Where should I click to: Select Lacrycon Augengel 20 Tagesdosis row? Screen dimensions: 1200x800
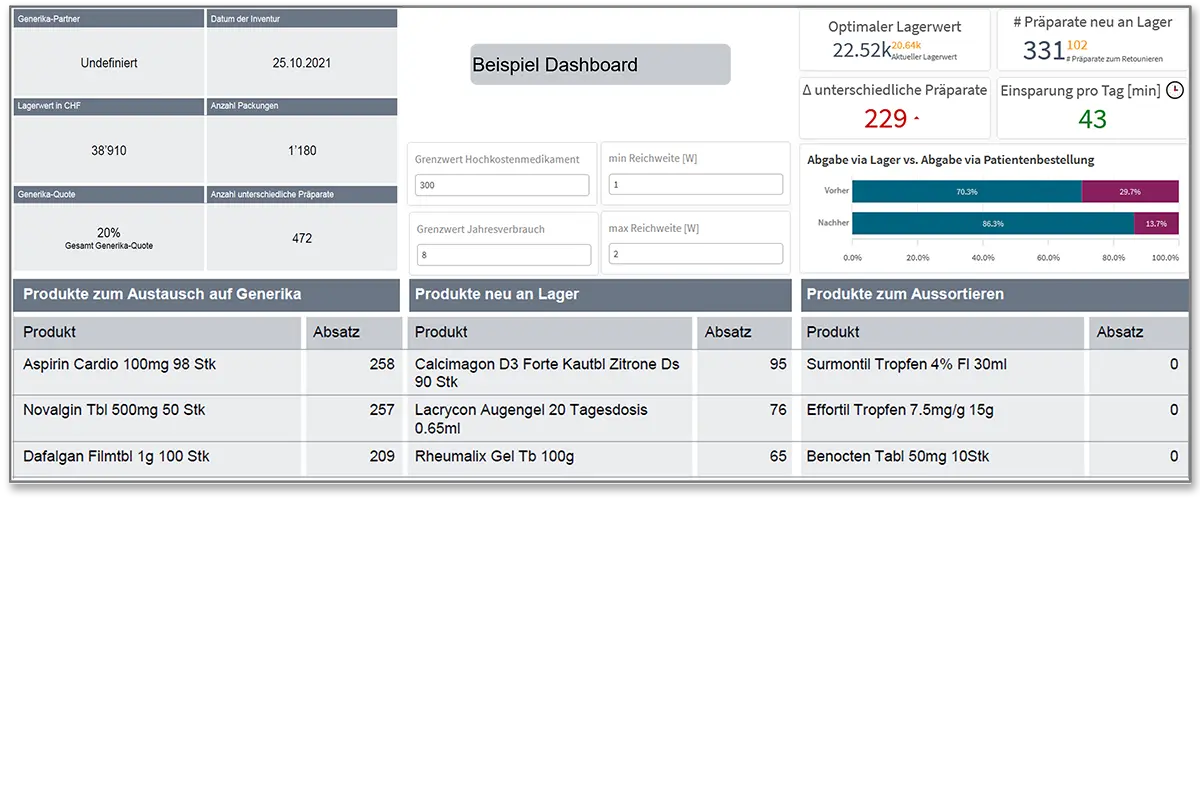click(600, 418)
